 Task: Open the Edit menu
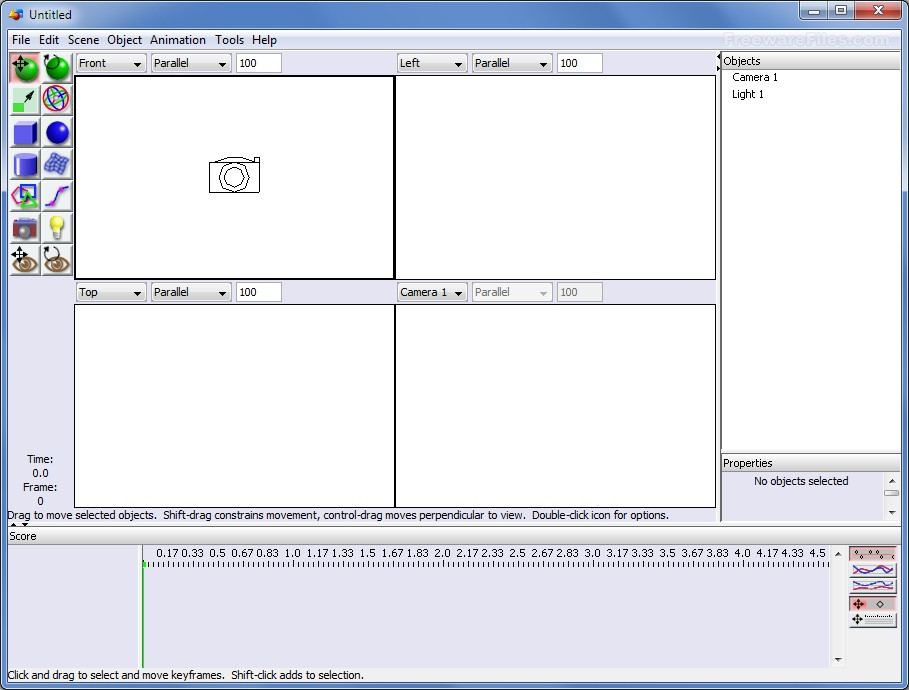tap(49, 40)
